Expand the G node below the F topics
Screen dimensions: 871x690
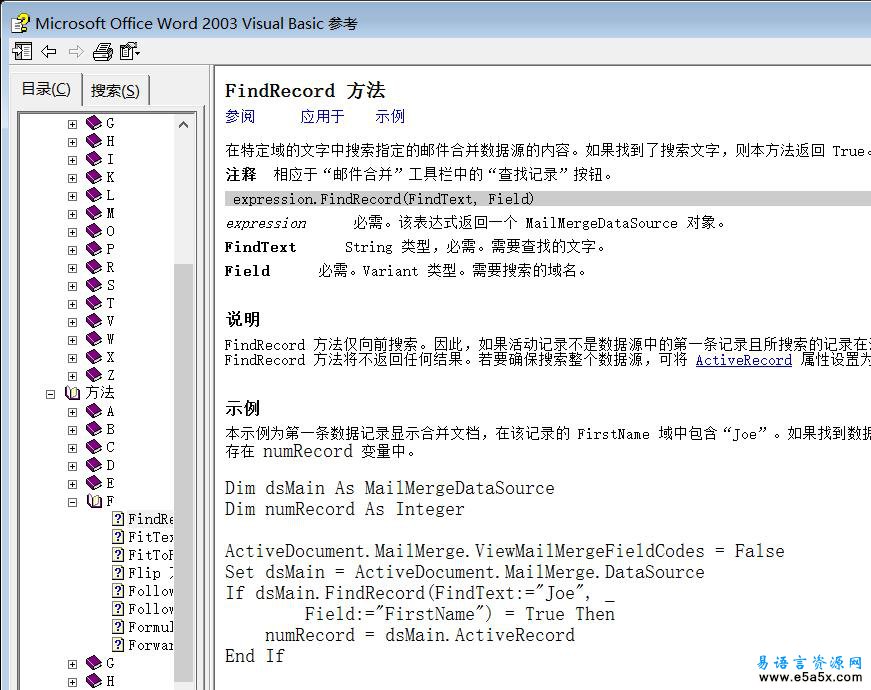pos(72,664)
